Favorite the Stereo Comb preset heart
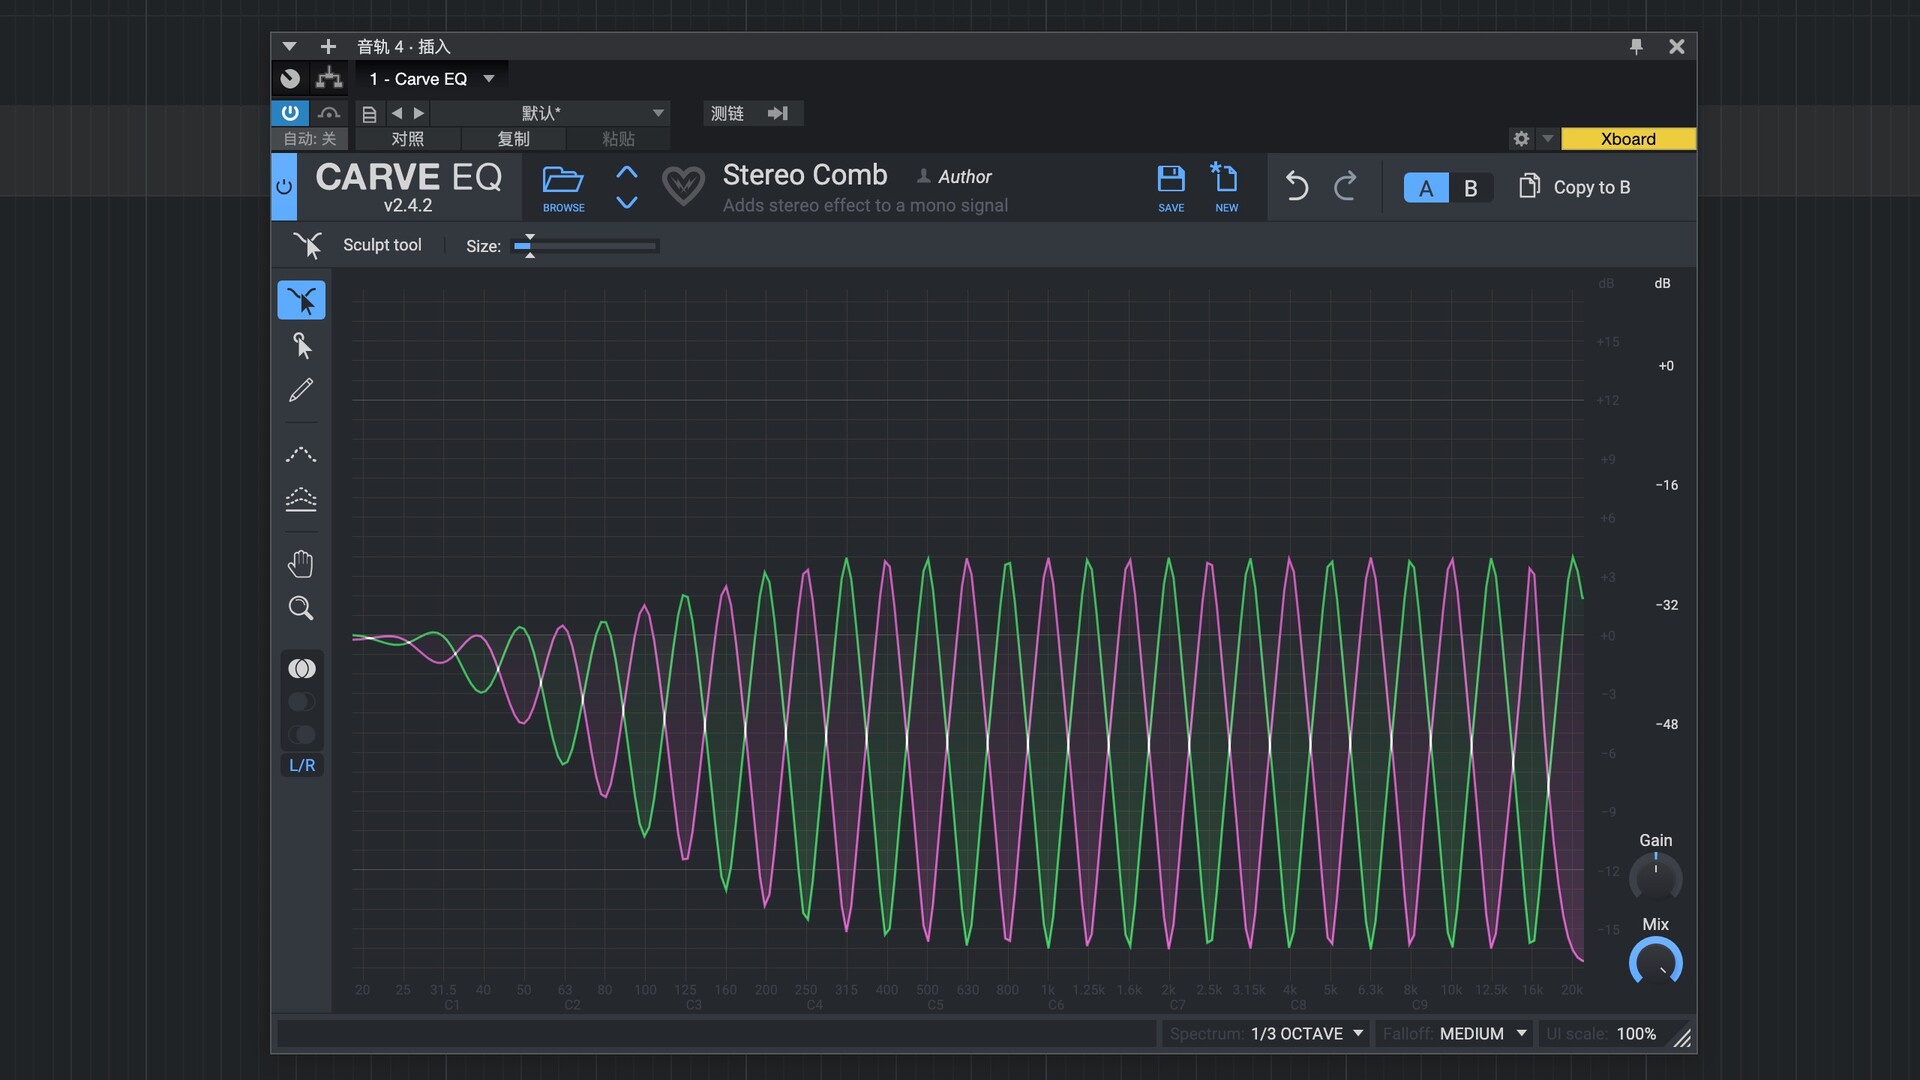 tap(684, 186)
